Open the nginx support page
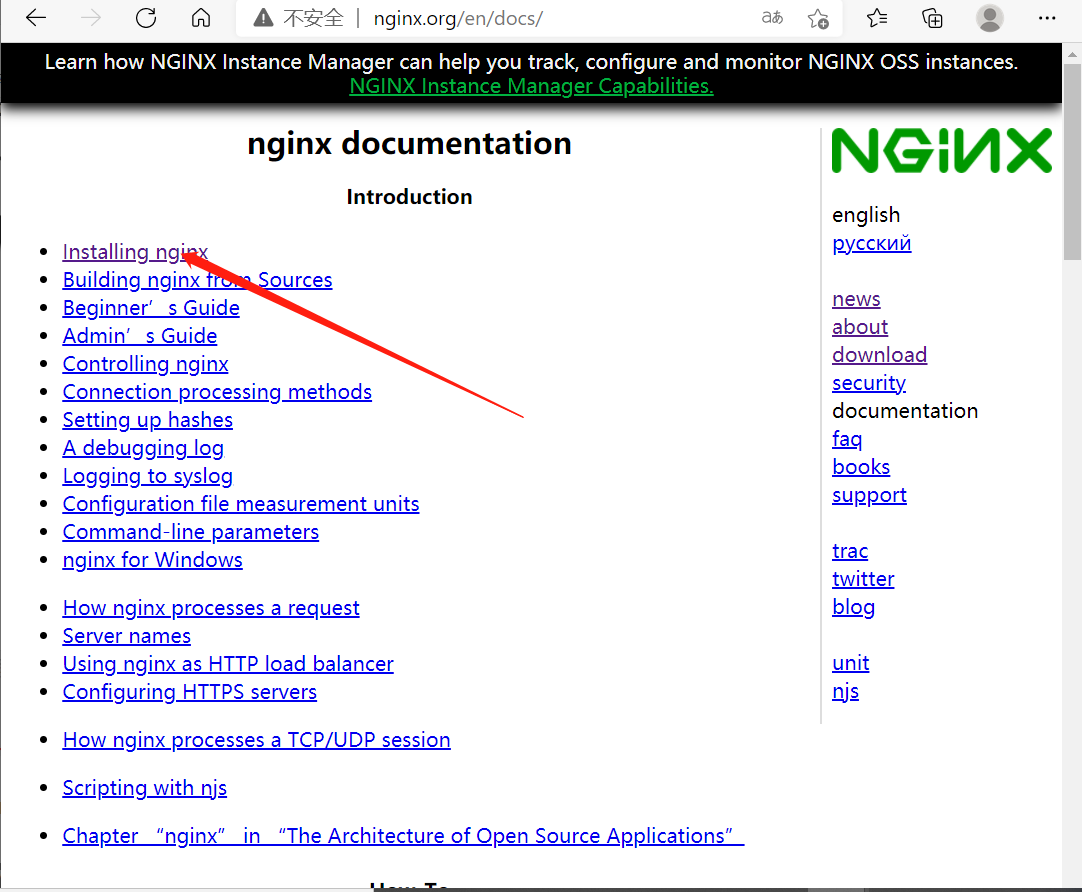 pos(869,494)
